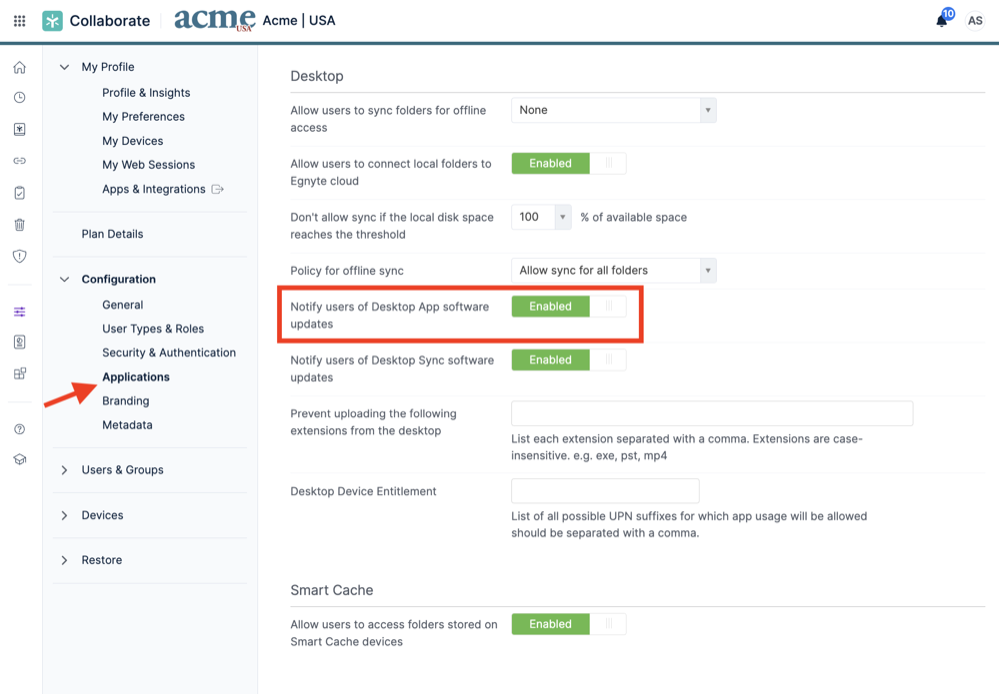Screen dimensions: 999x694
Task: Open My Preferences
Action: (x=143, y=117)
